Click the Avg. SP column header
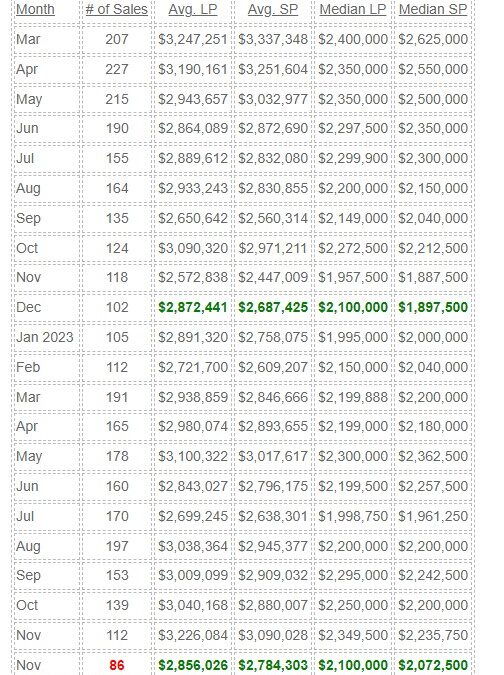This screenshot has height=675, width=504. pyautogui.click(x=272, y=9)
